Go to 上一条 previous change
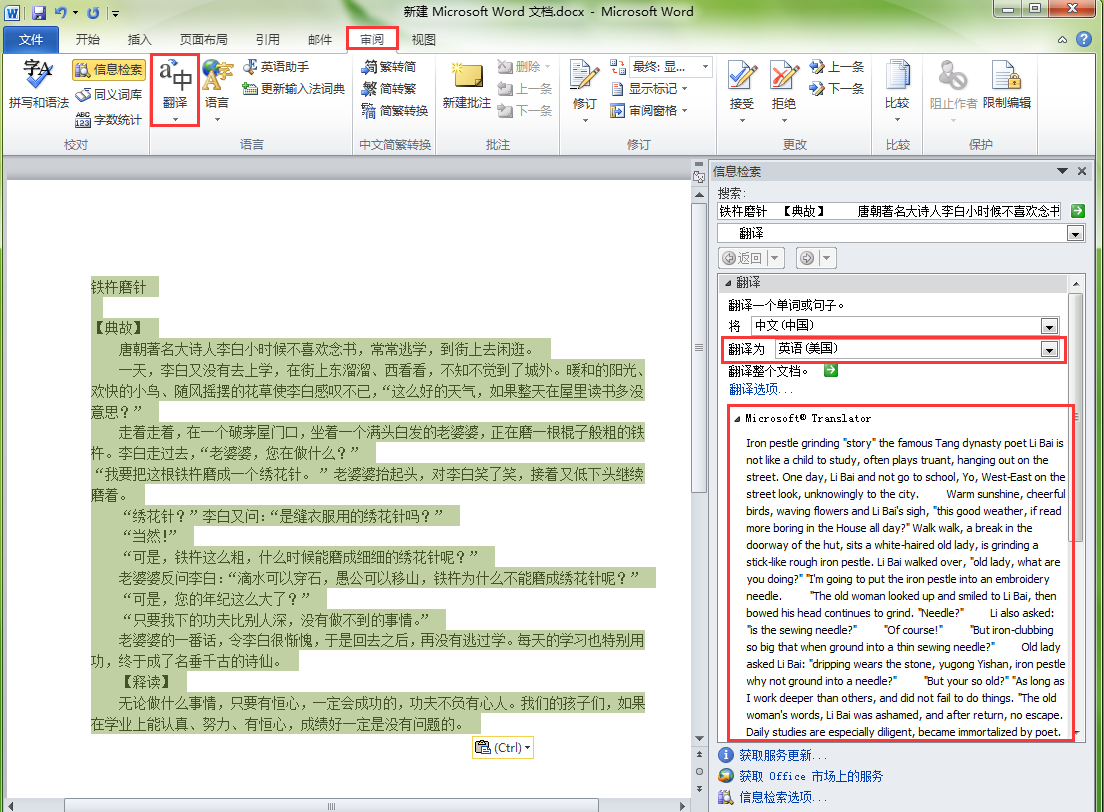The width and height of the screenshot is (1104, 812). (836, 67)
